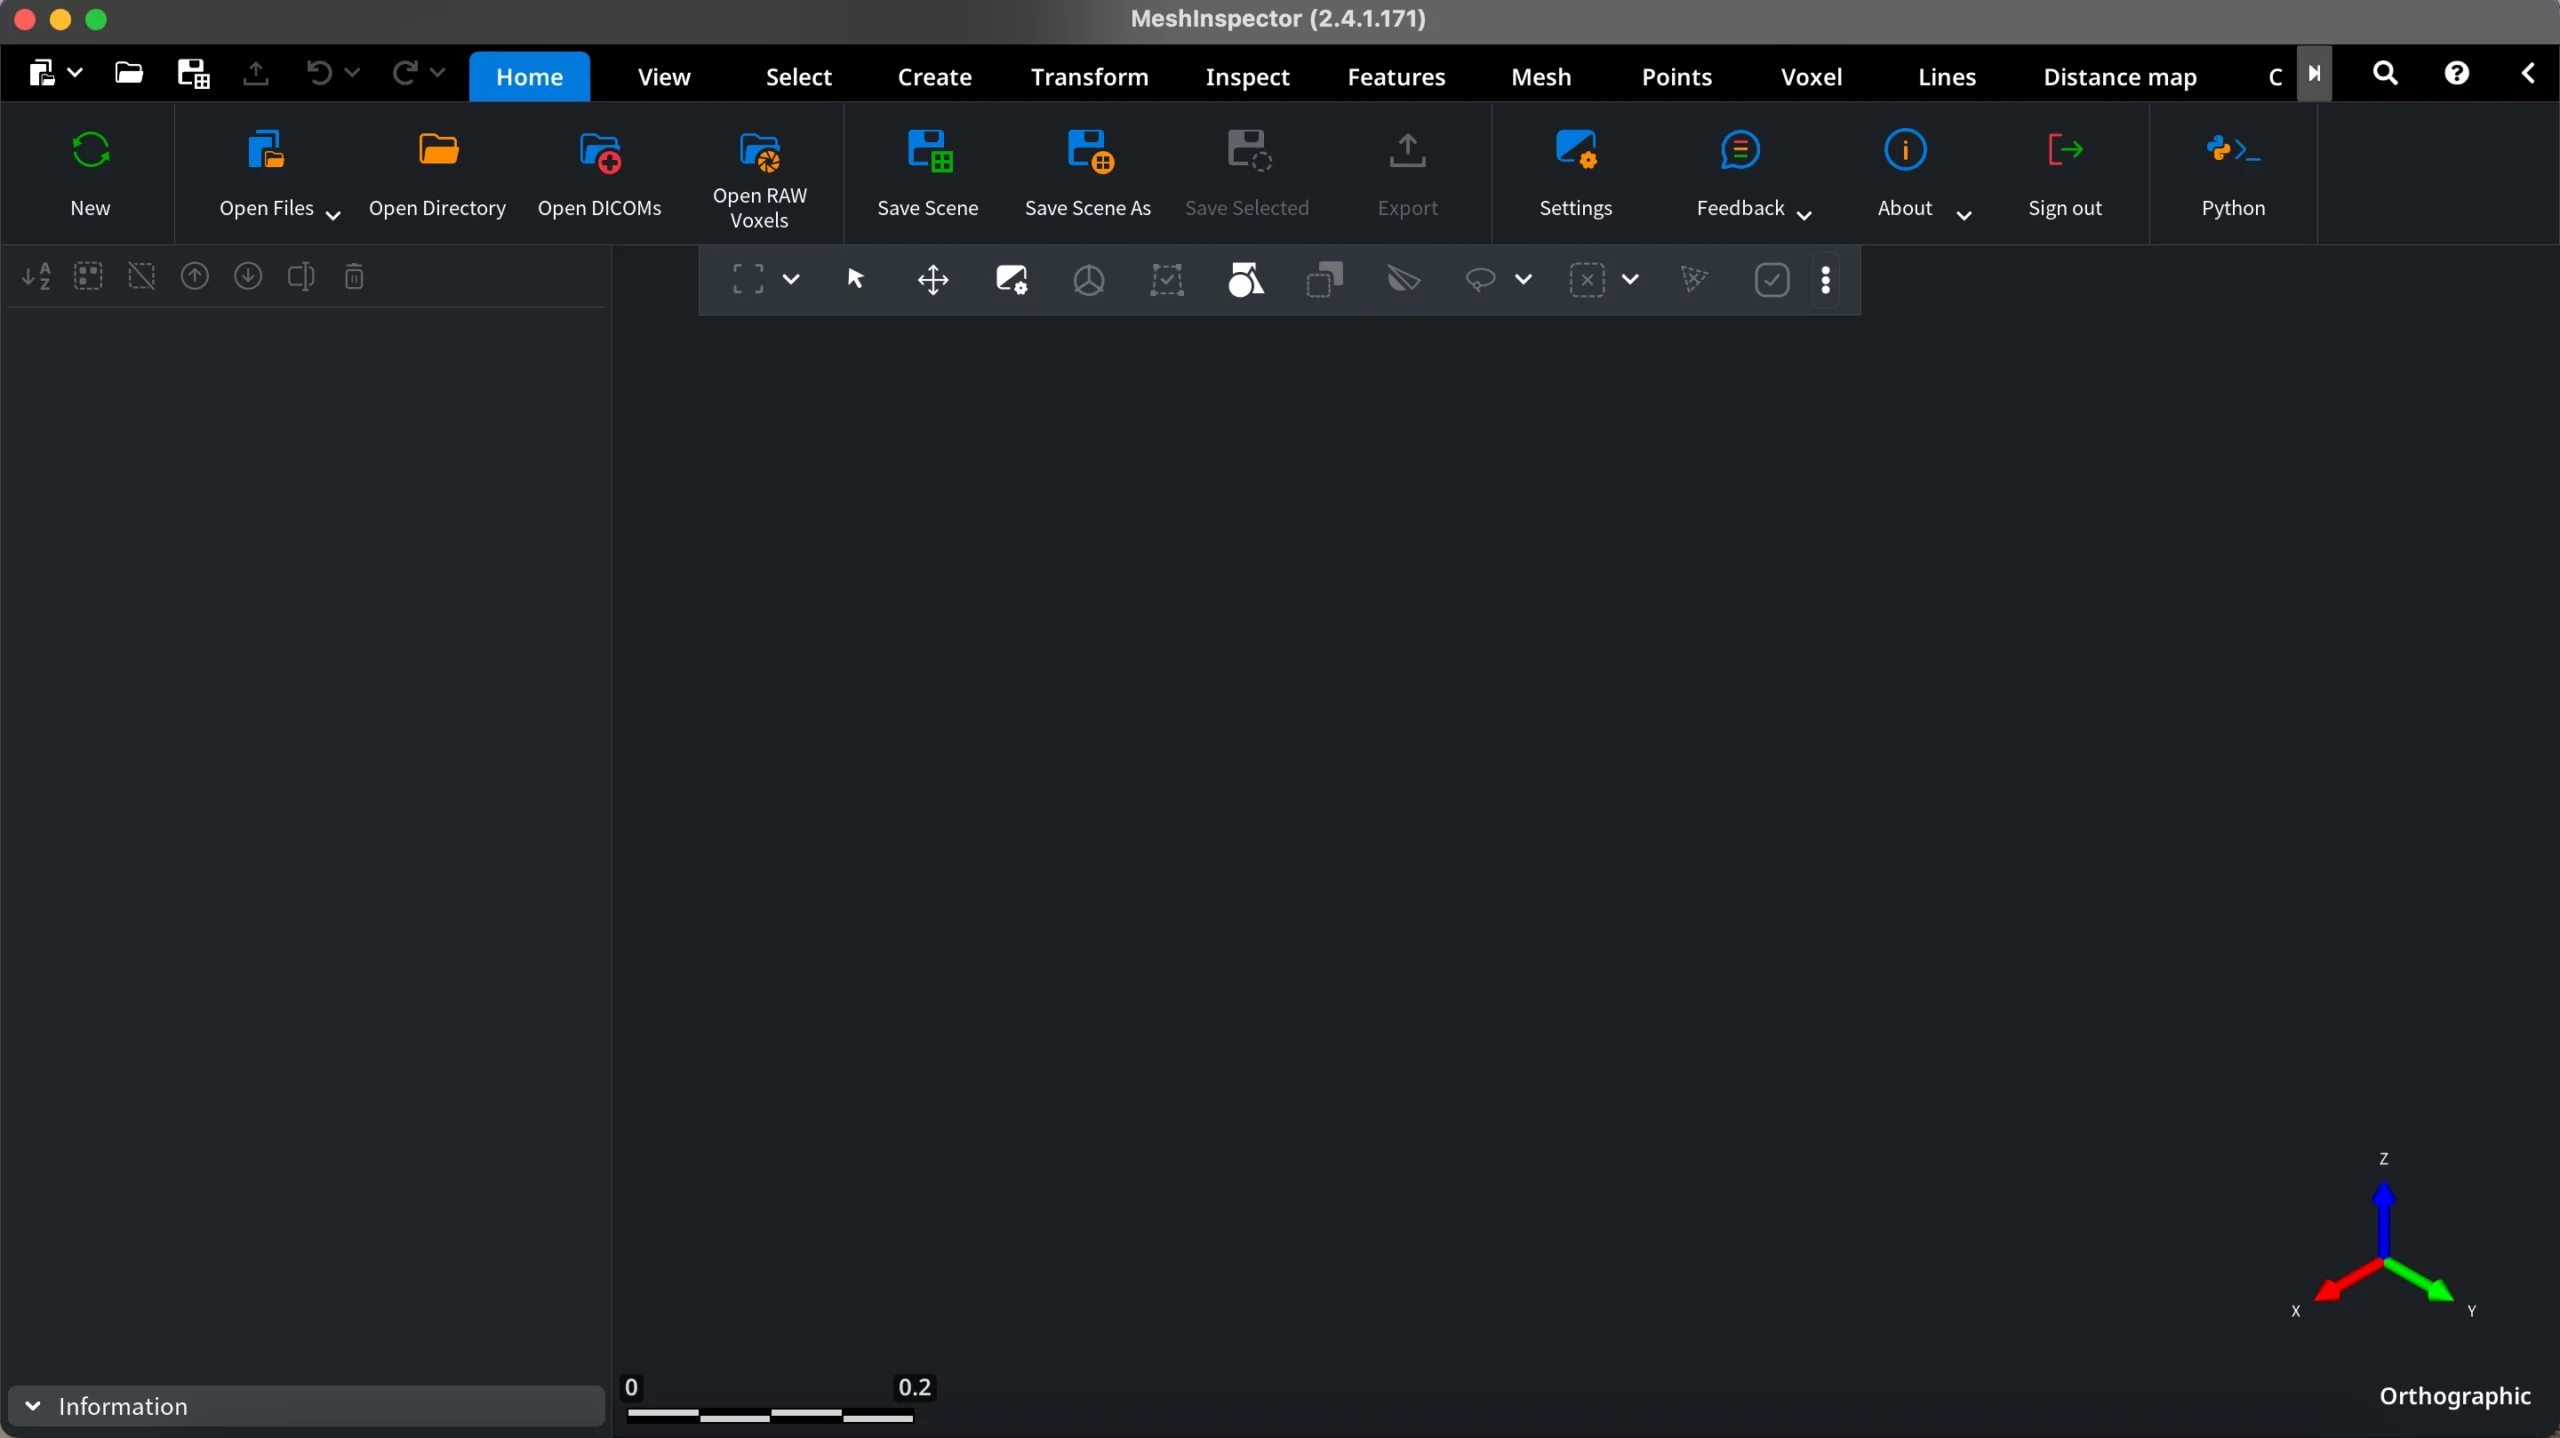Open the Mesh tab
Viewport: 2560px width, 1438px height.
coord(1541,77)
